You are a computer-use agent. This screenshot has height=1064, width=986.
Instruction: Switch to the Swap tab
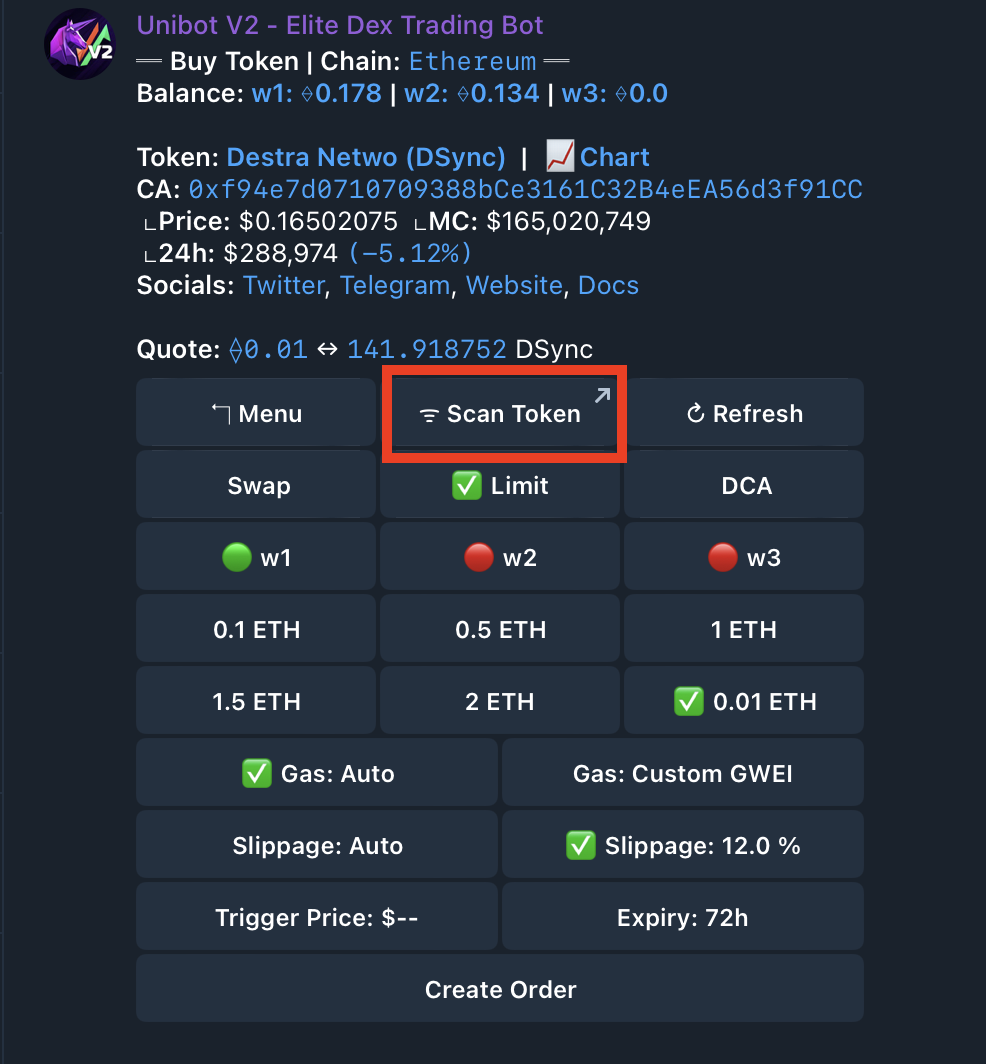[256, 486]
